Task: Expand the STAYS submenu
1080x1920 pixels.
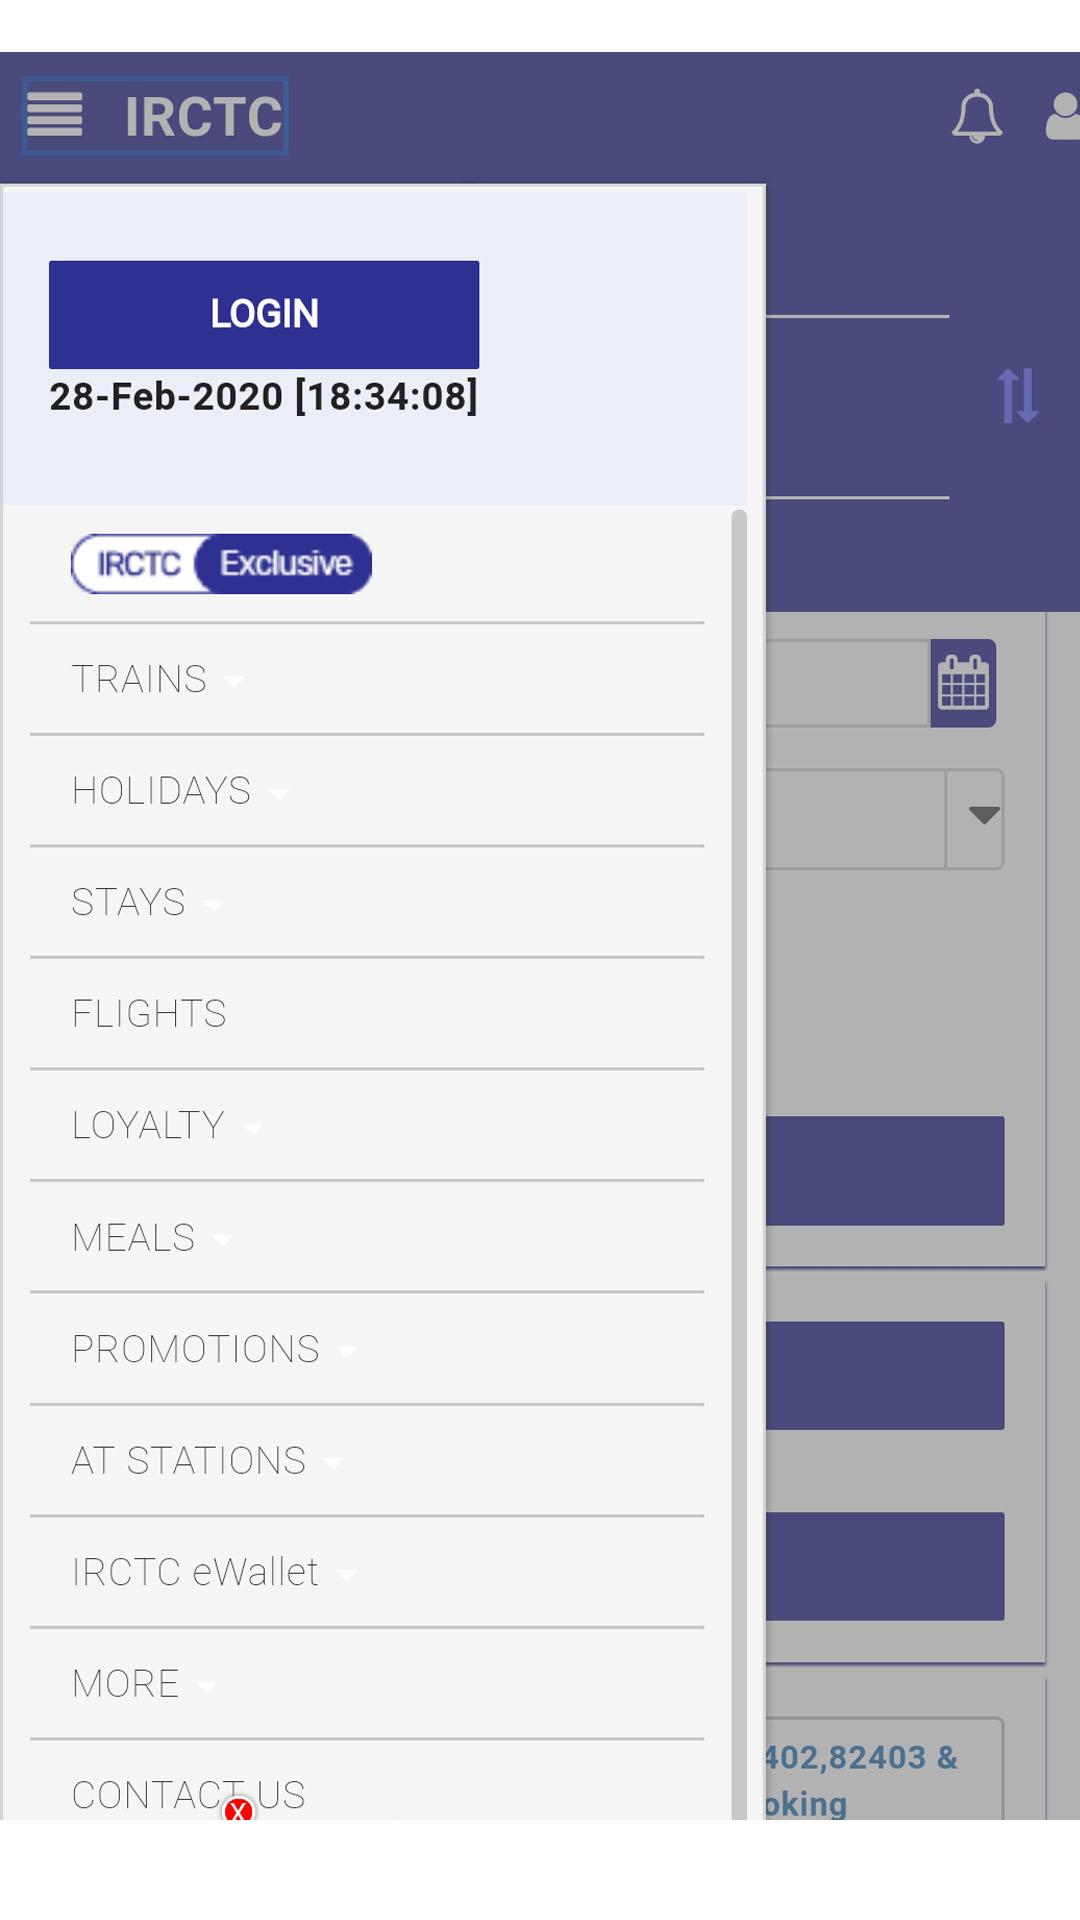Action: coord(367,903)
